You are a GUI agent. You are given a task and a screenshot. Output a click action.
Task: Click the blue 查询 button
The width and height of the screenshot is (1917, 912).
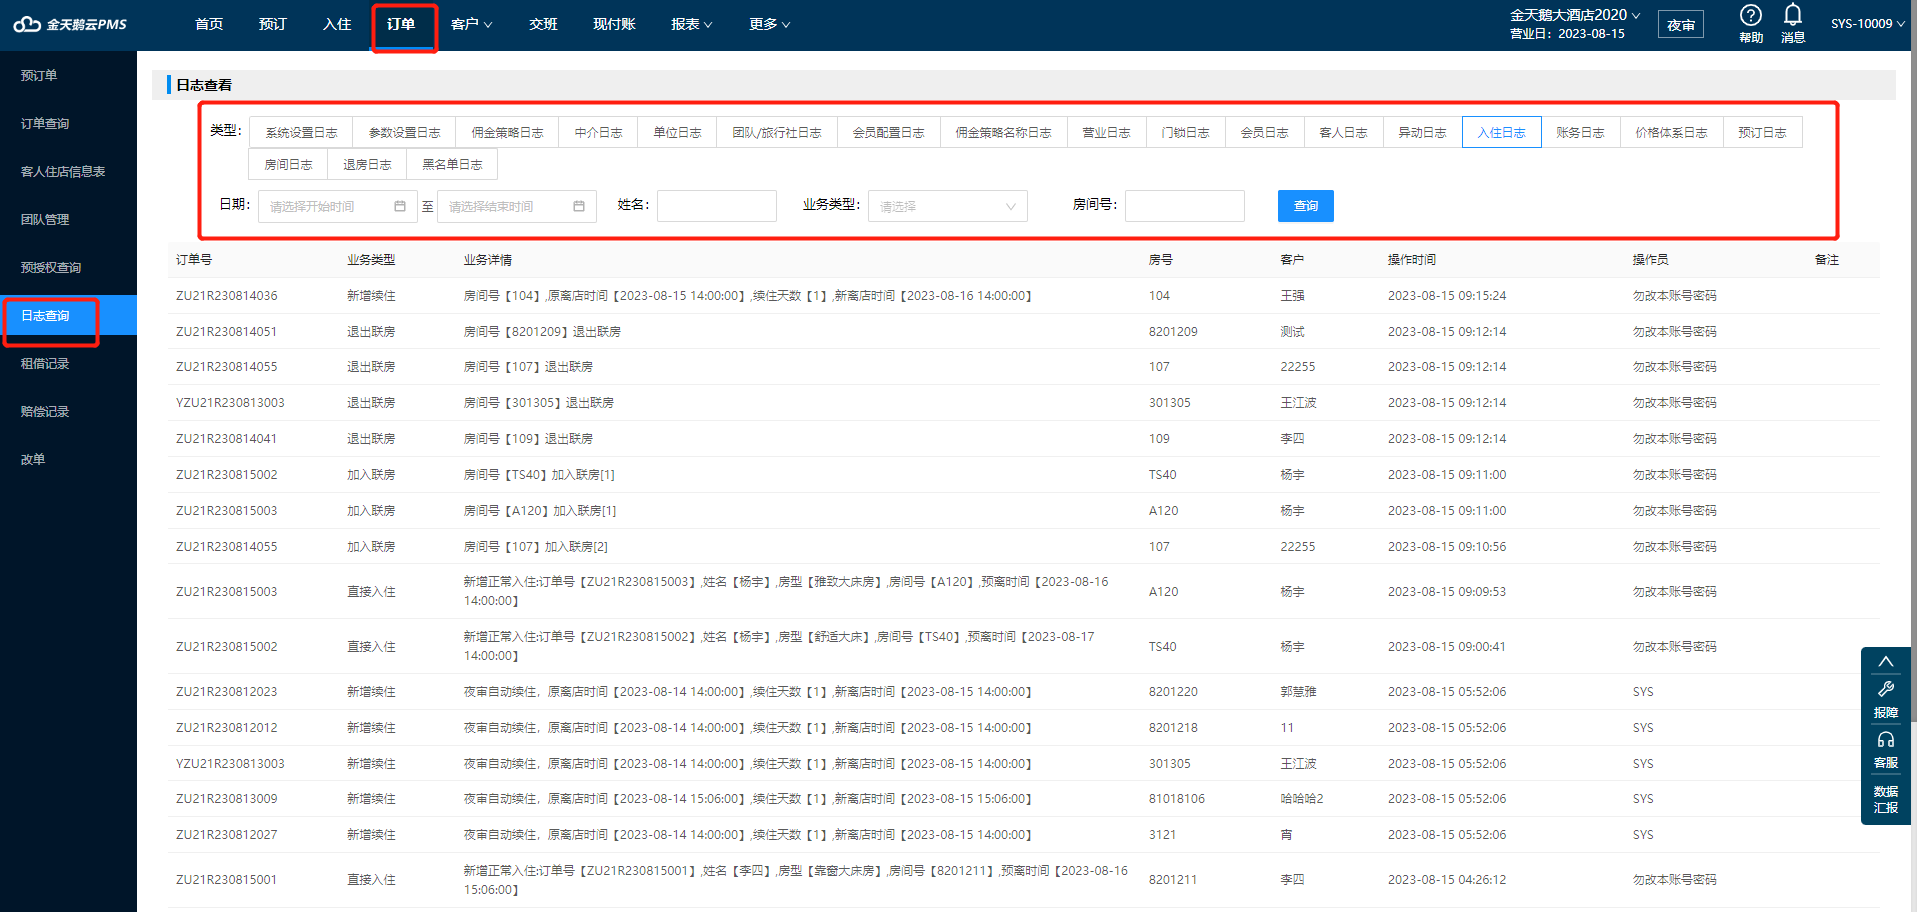1306,206
